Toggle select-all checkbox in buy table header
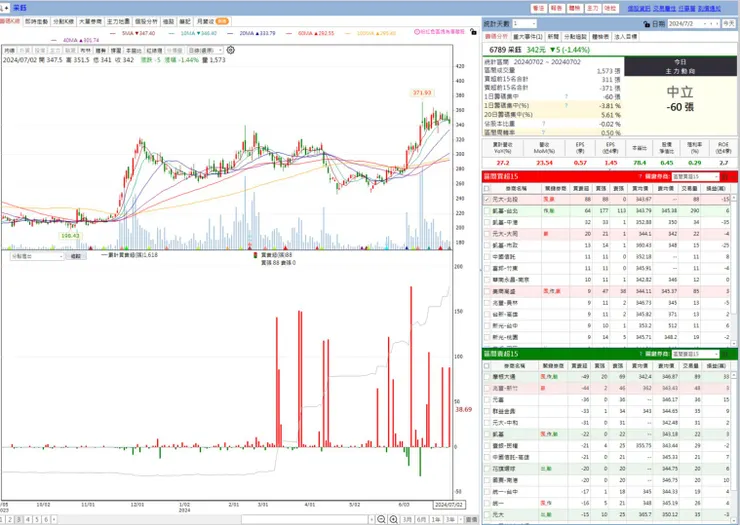 pyautogui.click(x=487, y=188)
